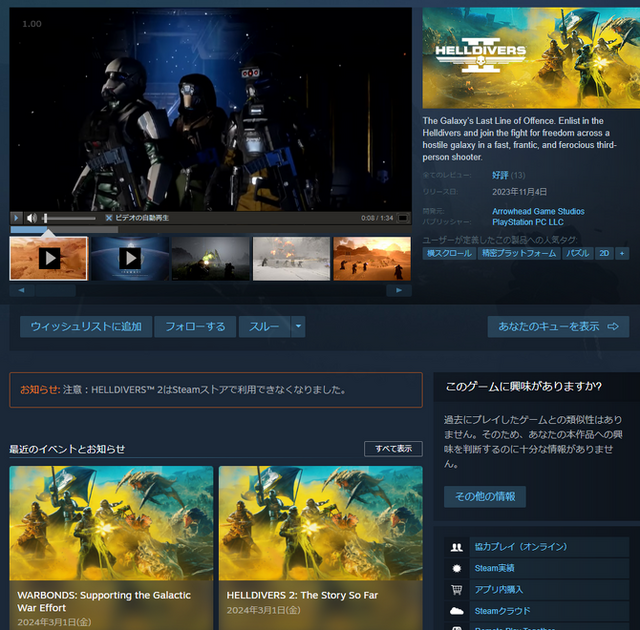Click フォローする button
Image resolution: width=640 pixels, height=630 pixels.
(195, 326)
